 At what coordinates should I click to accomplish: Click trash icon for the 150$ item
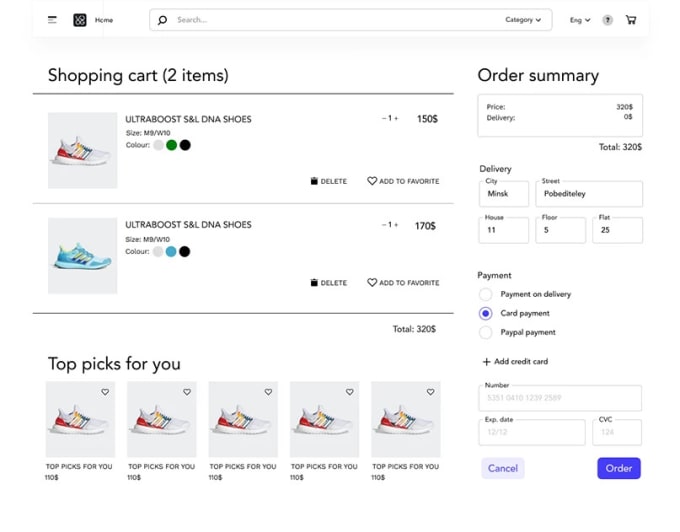coord(314,181)
